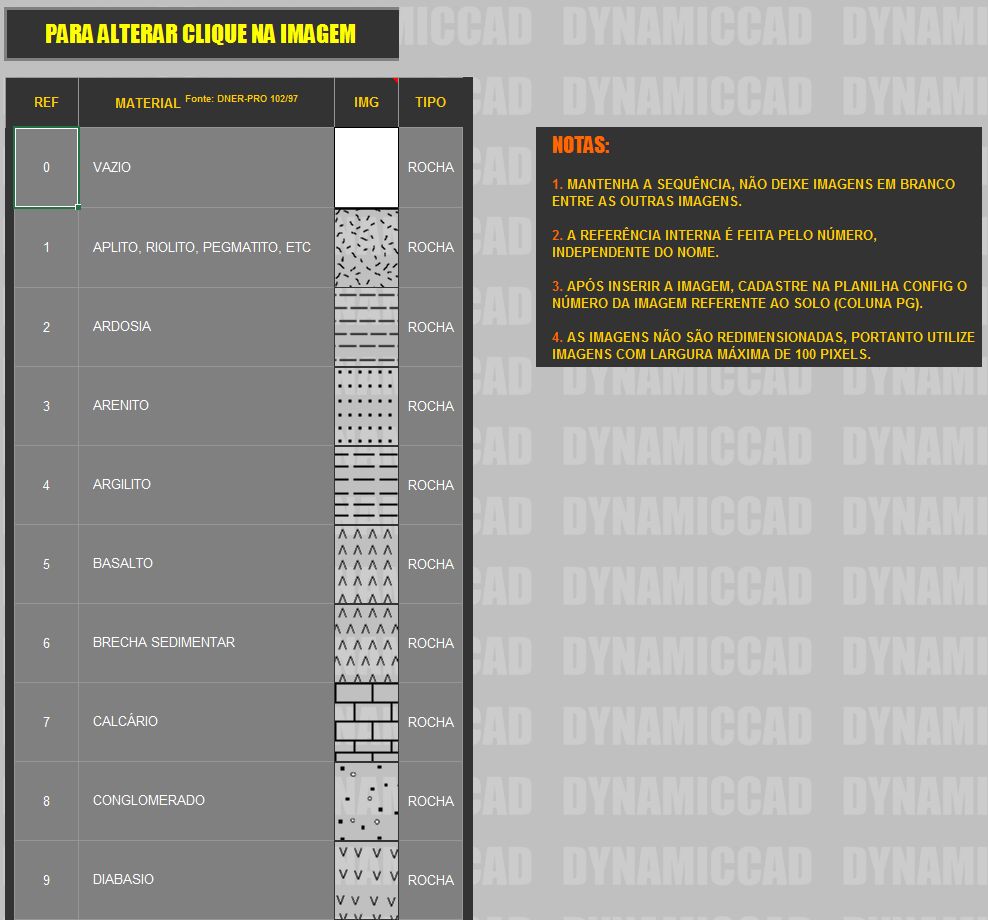
Task: Select REF cell number 8
Action: tap(46, 801)
